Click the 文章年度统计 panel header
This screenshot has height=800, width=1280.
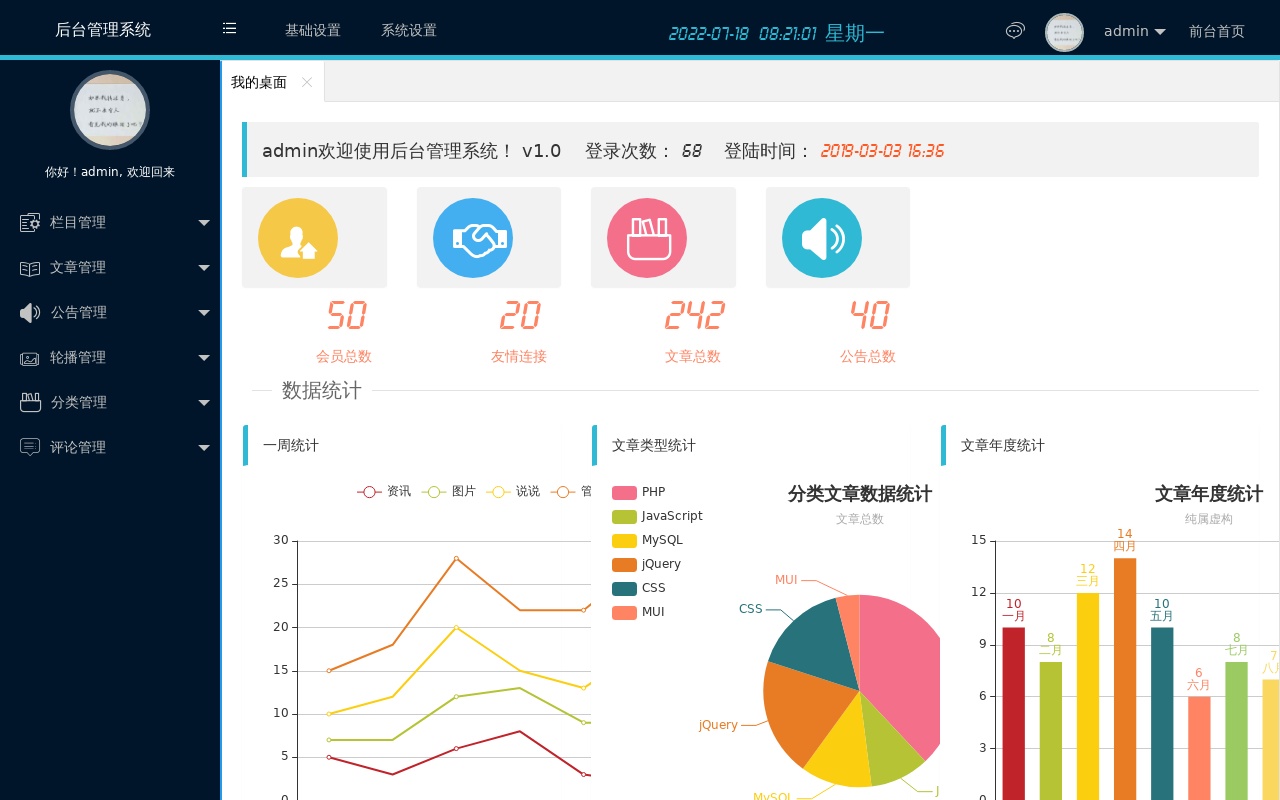[1110, 445]
